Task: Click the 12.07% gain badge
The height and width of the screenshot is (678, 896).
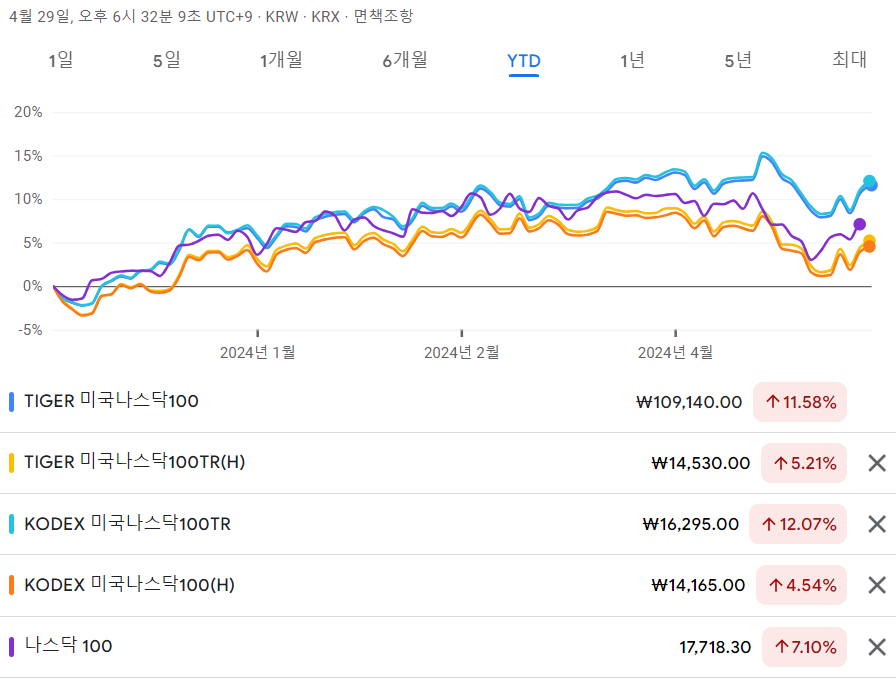Action: point(798,524)
